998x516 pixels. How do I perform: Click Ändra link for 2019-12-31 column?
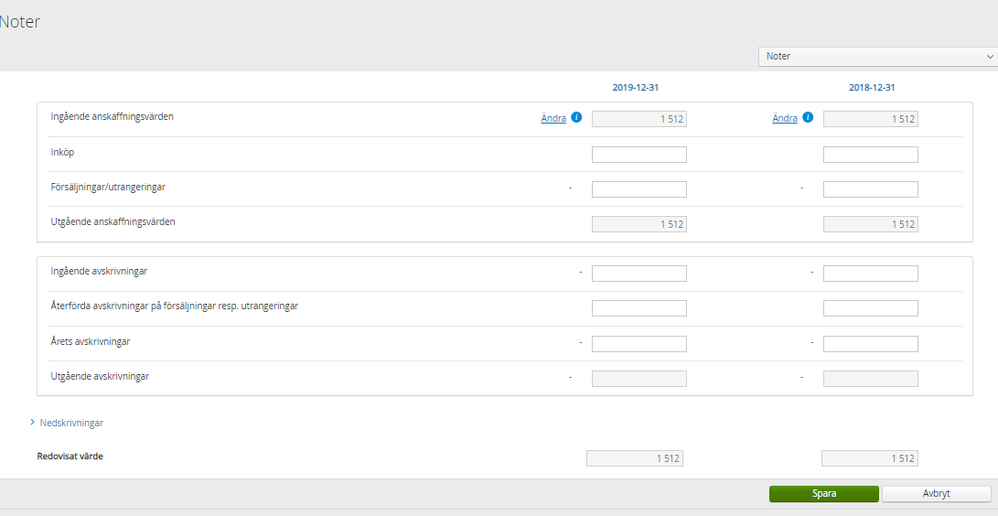(553, 118)
